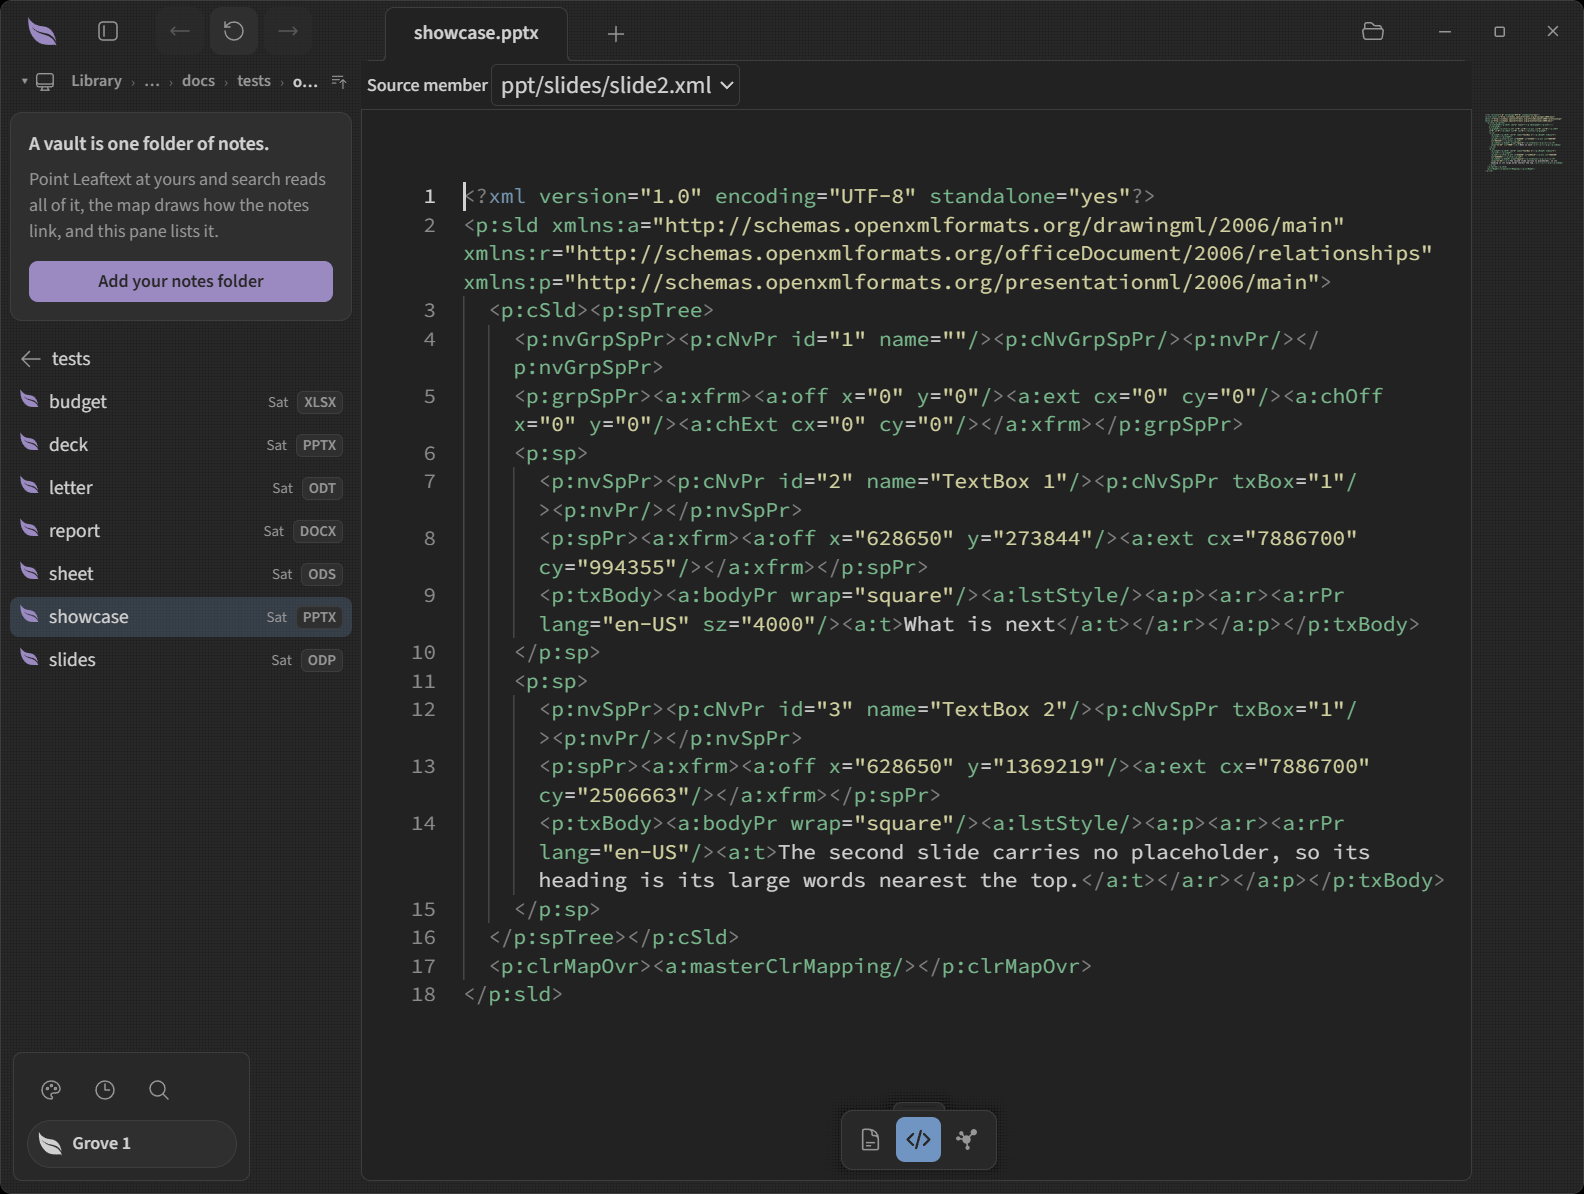This screenshot has height=1194, width=1584.
Task: Open the history clock icon
Action: coord(105,1090)
